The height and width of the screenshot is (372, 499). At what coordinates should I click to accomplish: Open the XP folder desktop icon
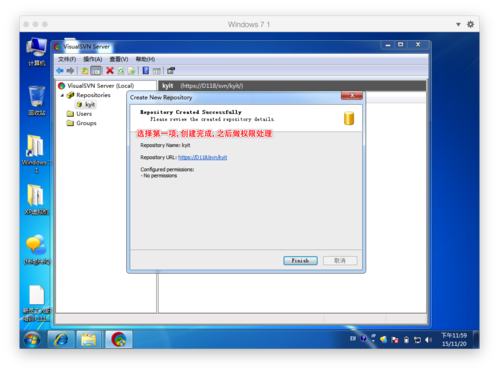[36, 199]
